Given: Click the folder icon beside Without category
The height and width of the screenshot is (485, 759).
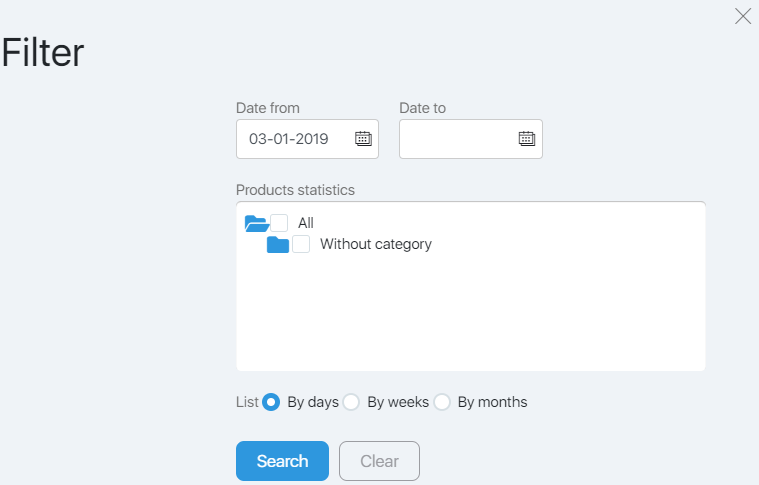Looking at the screenshot, I should point(278,245).
